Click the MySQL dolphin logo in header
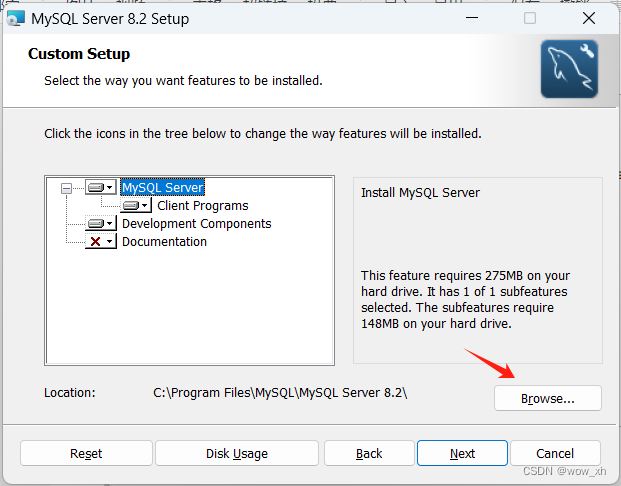Screen dimensions: 621x486 (569, 69)
